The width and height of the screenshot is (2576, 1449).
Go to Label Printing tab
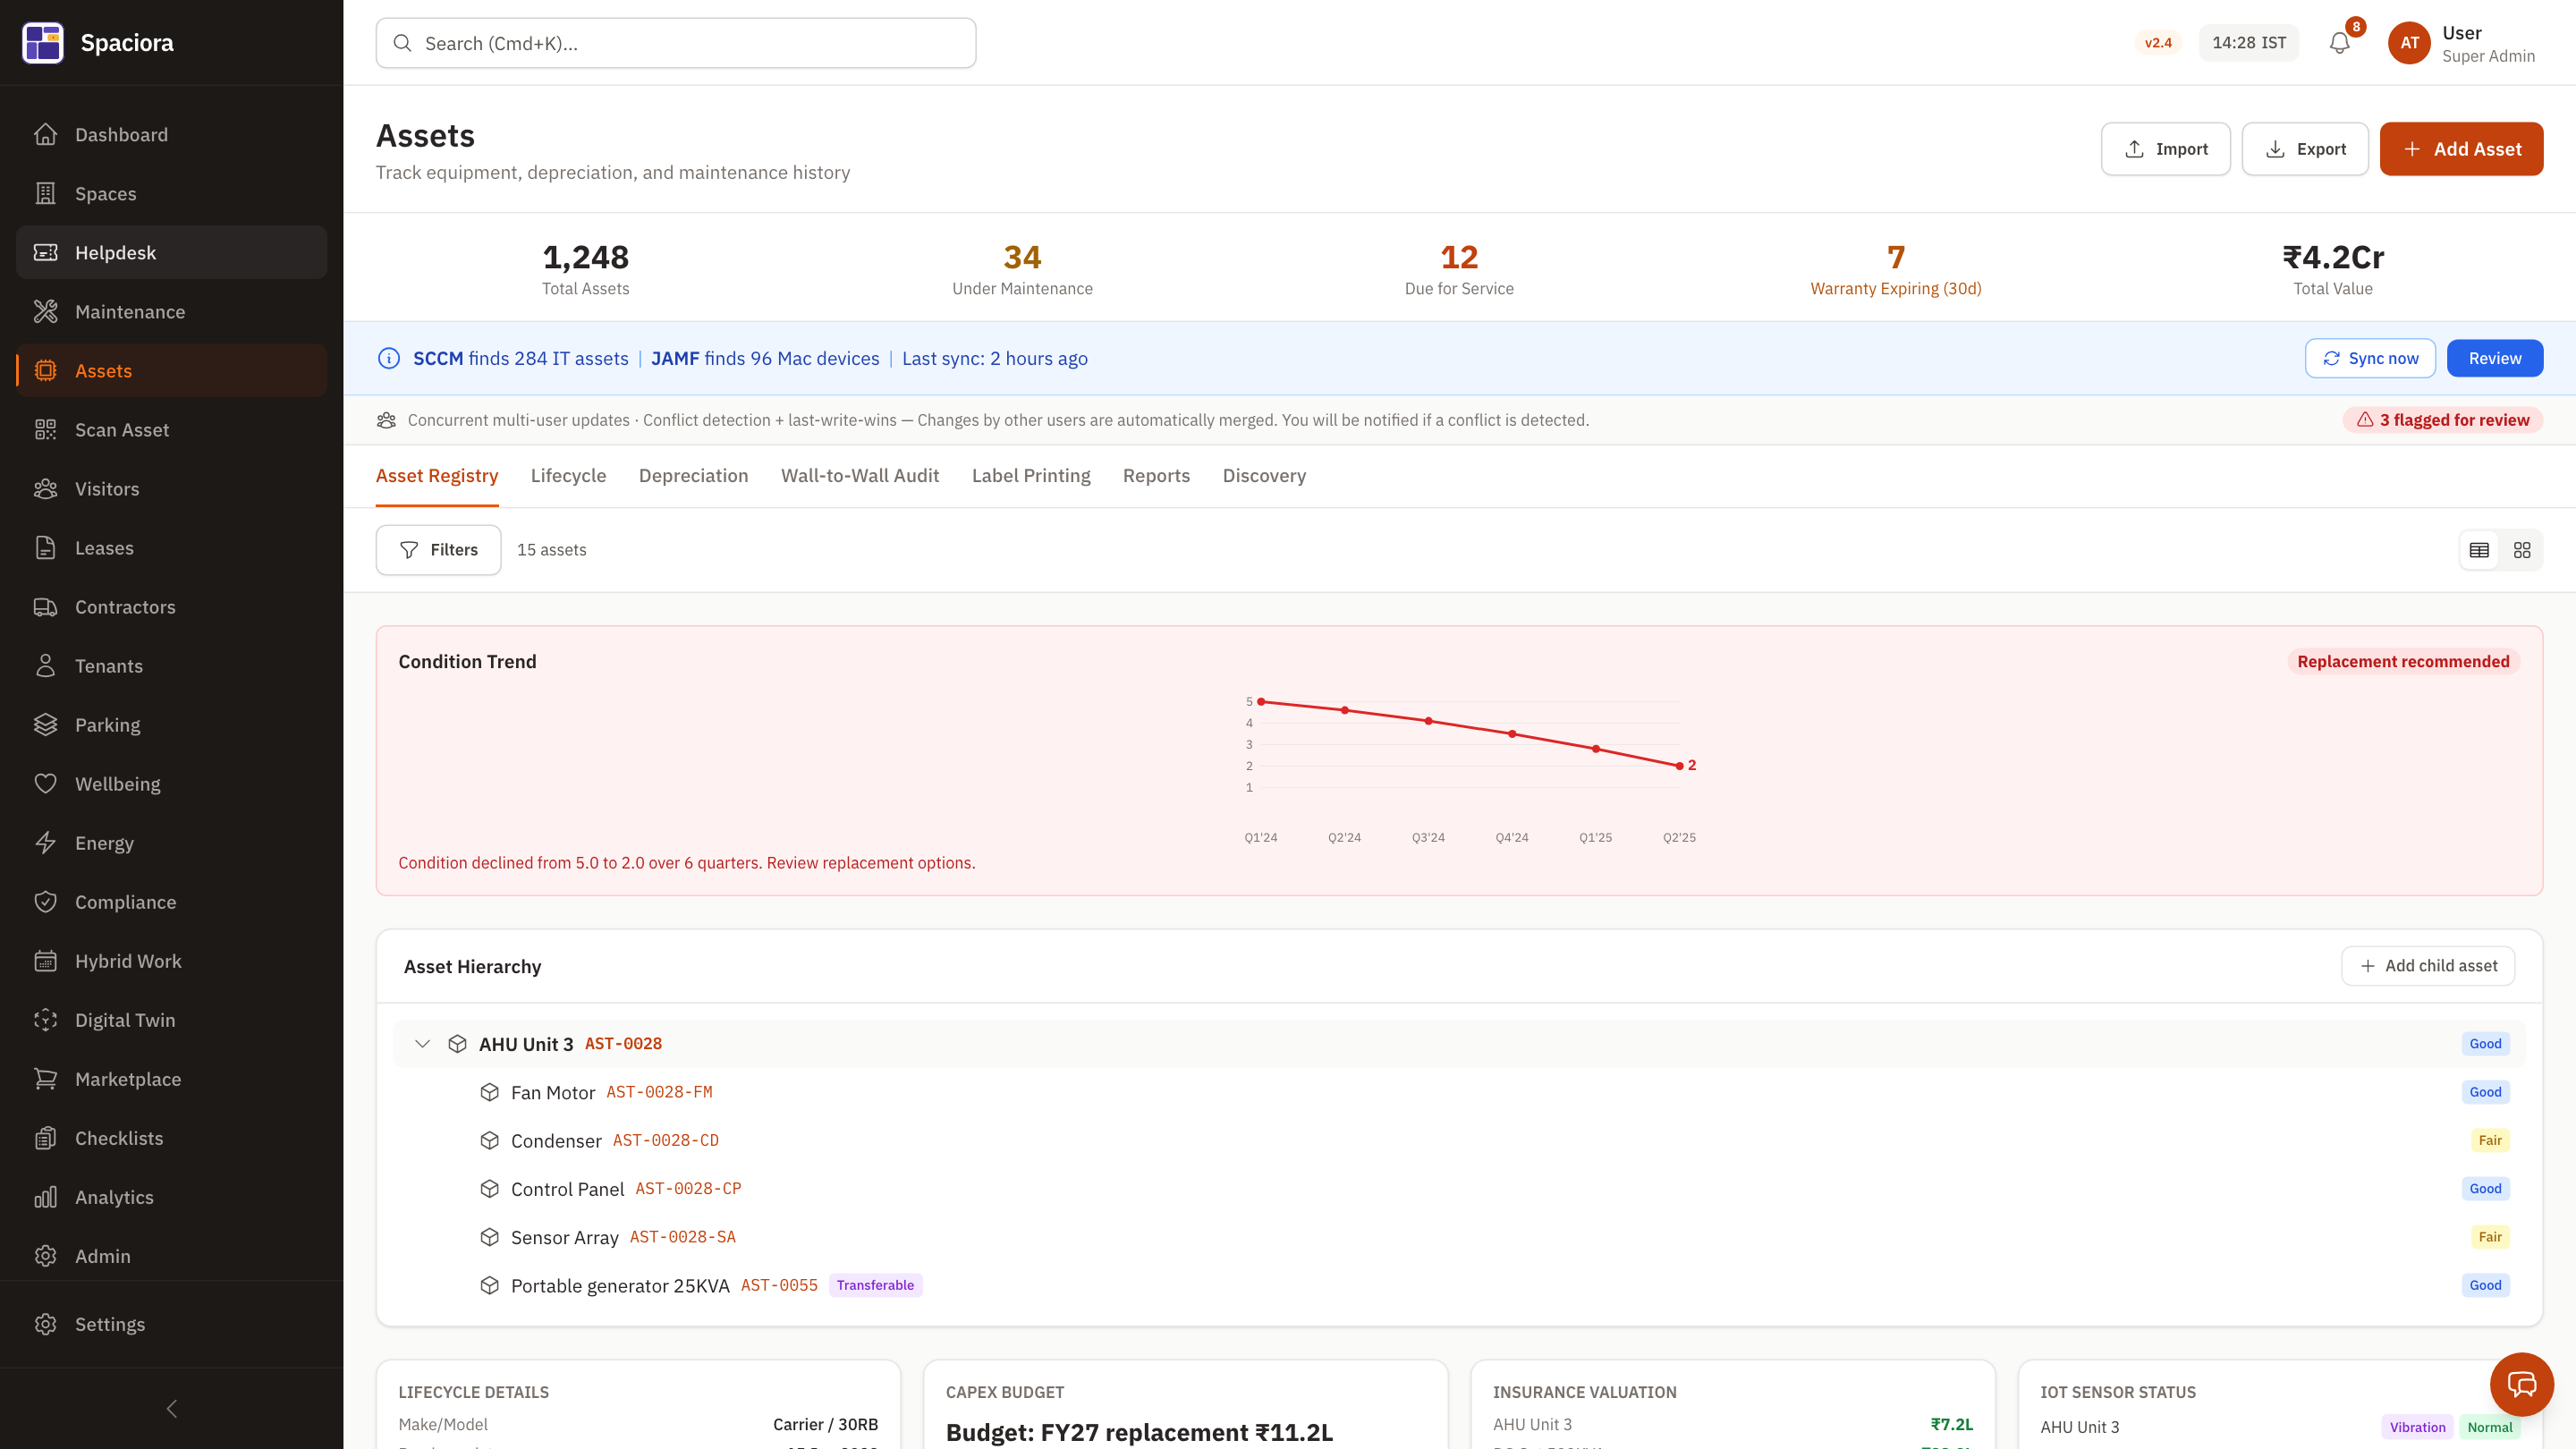(x=1030, y=475)
